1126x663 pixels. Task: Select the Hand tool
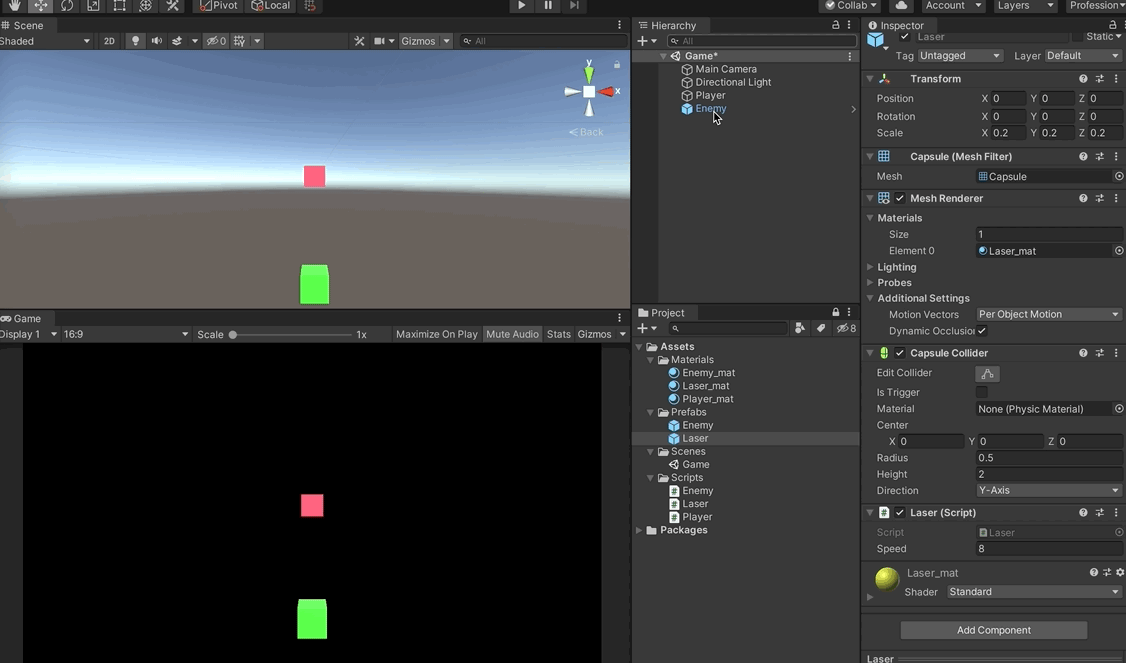[x=14, y=5]
